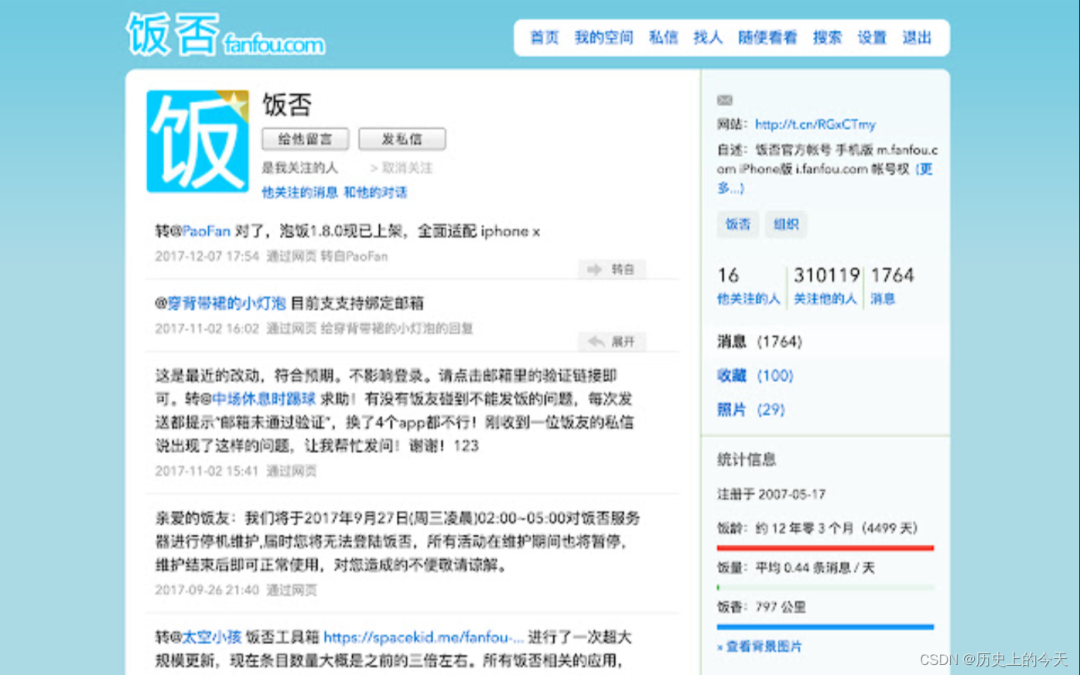This screenshot has height=675, width=1080.
Task: Click timestamp 2017-09-26 21:40
Action: tap(207, 590)
